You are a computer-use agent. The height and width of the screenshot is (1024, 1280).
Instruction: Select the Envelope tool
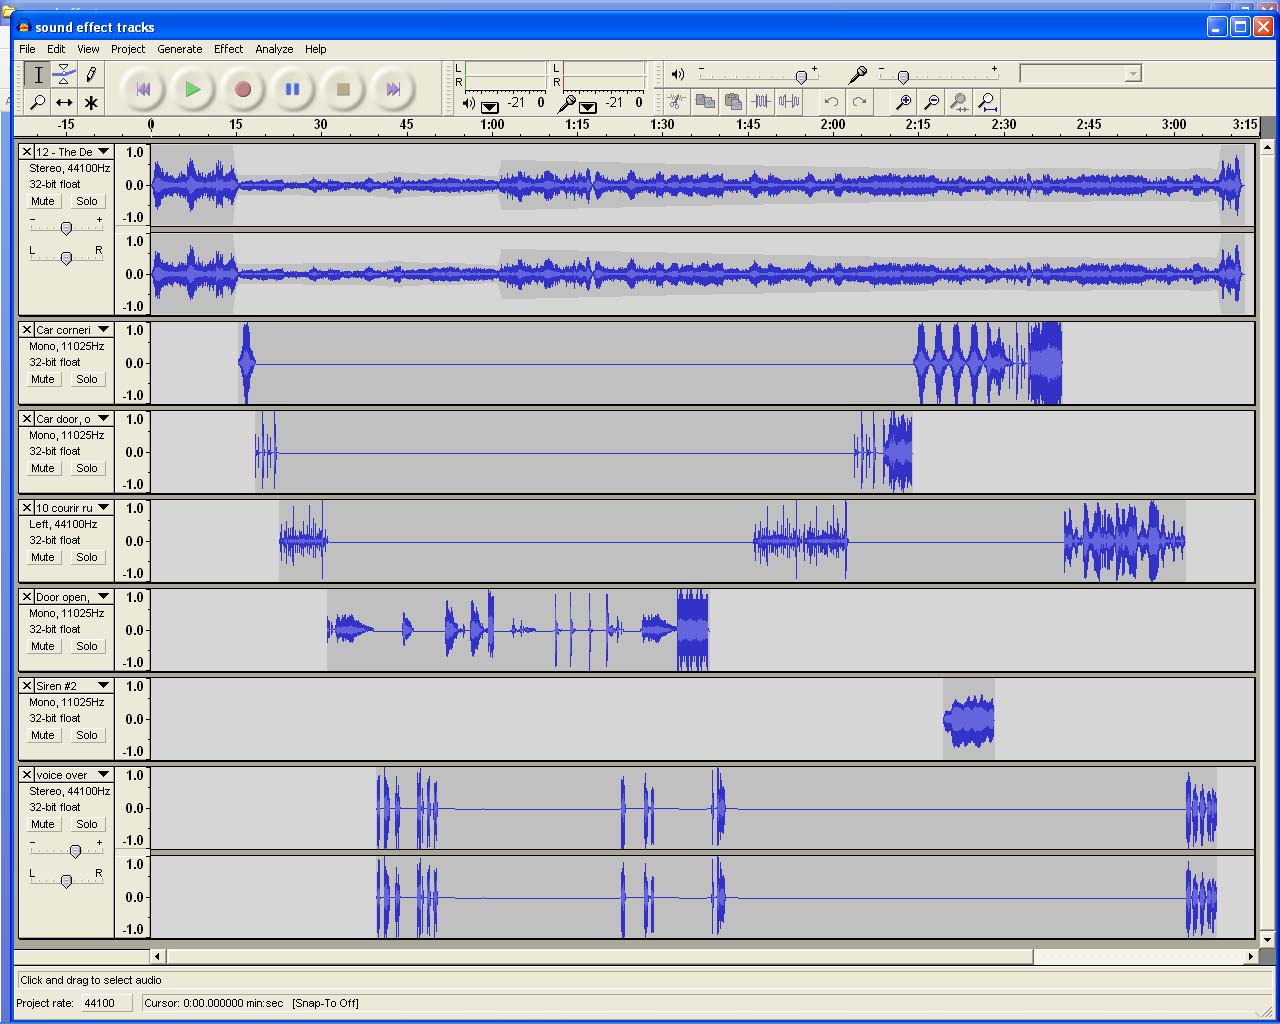(x=64, y=74)
